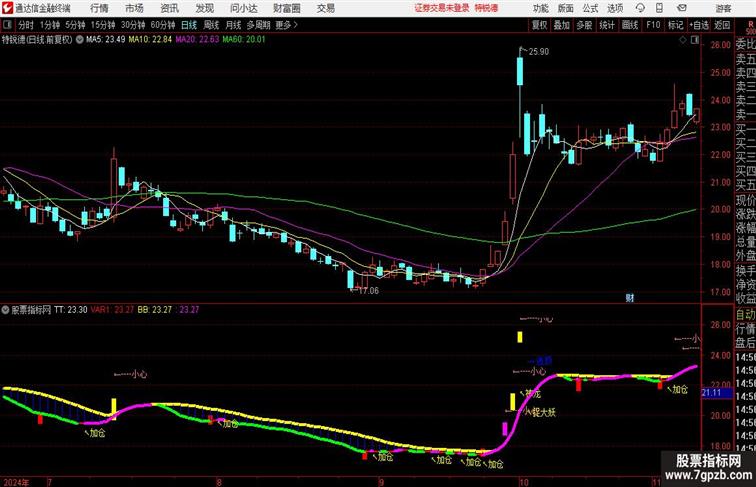Image resolution: width=756 pixels, height=487 pixels.
Task: Open the 多周期 multi-period view
Action: [258, 25]
